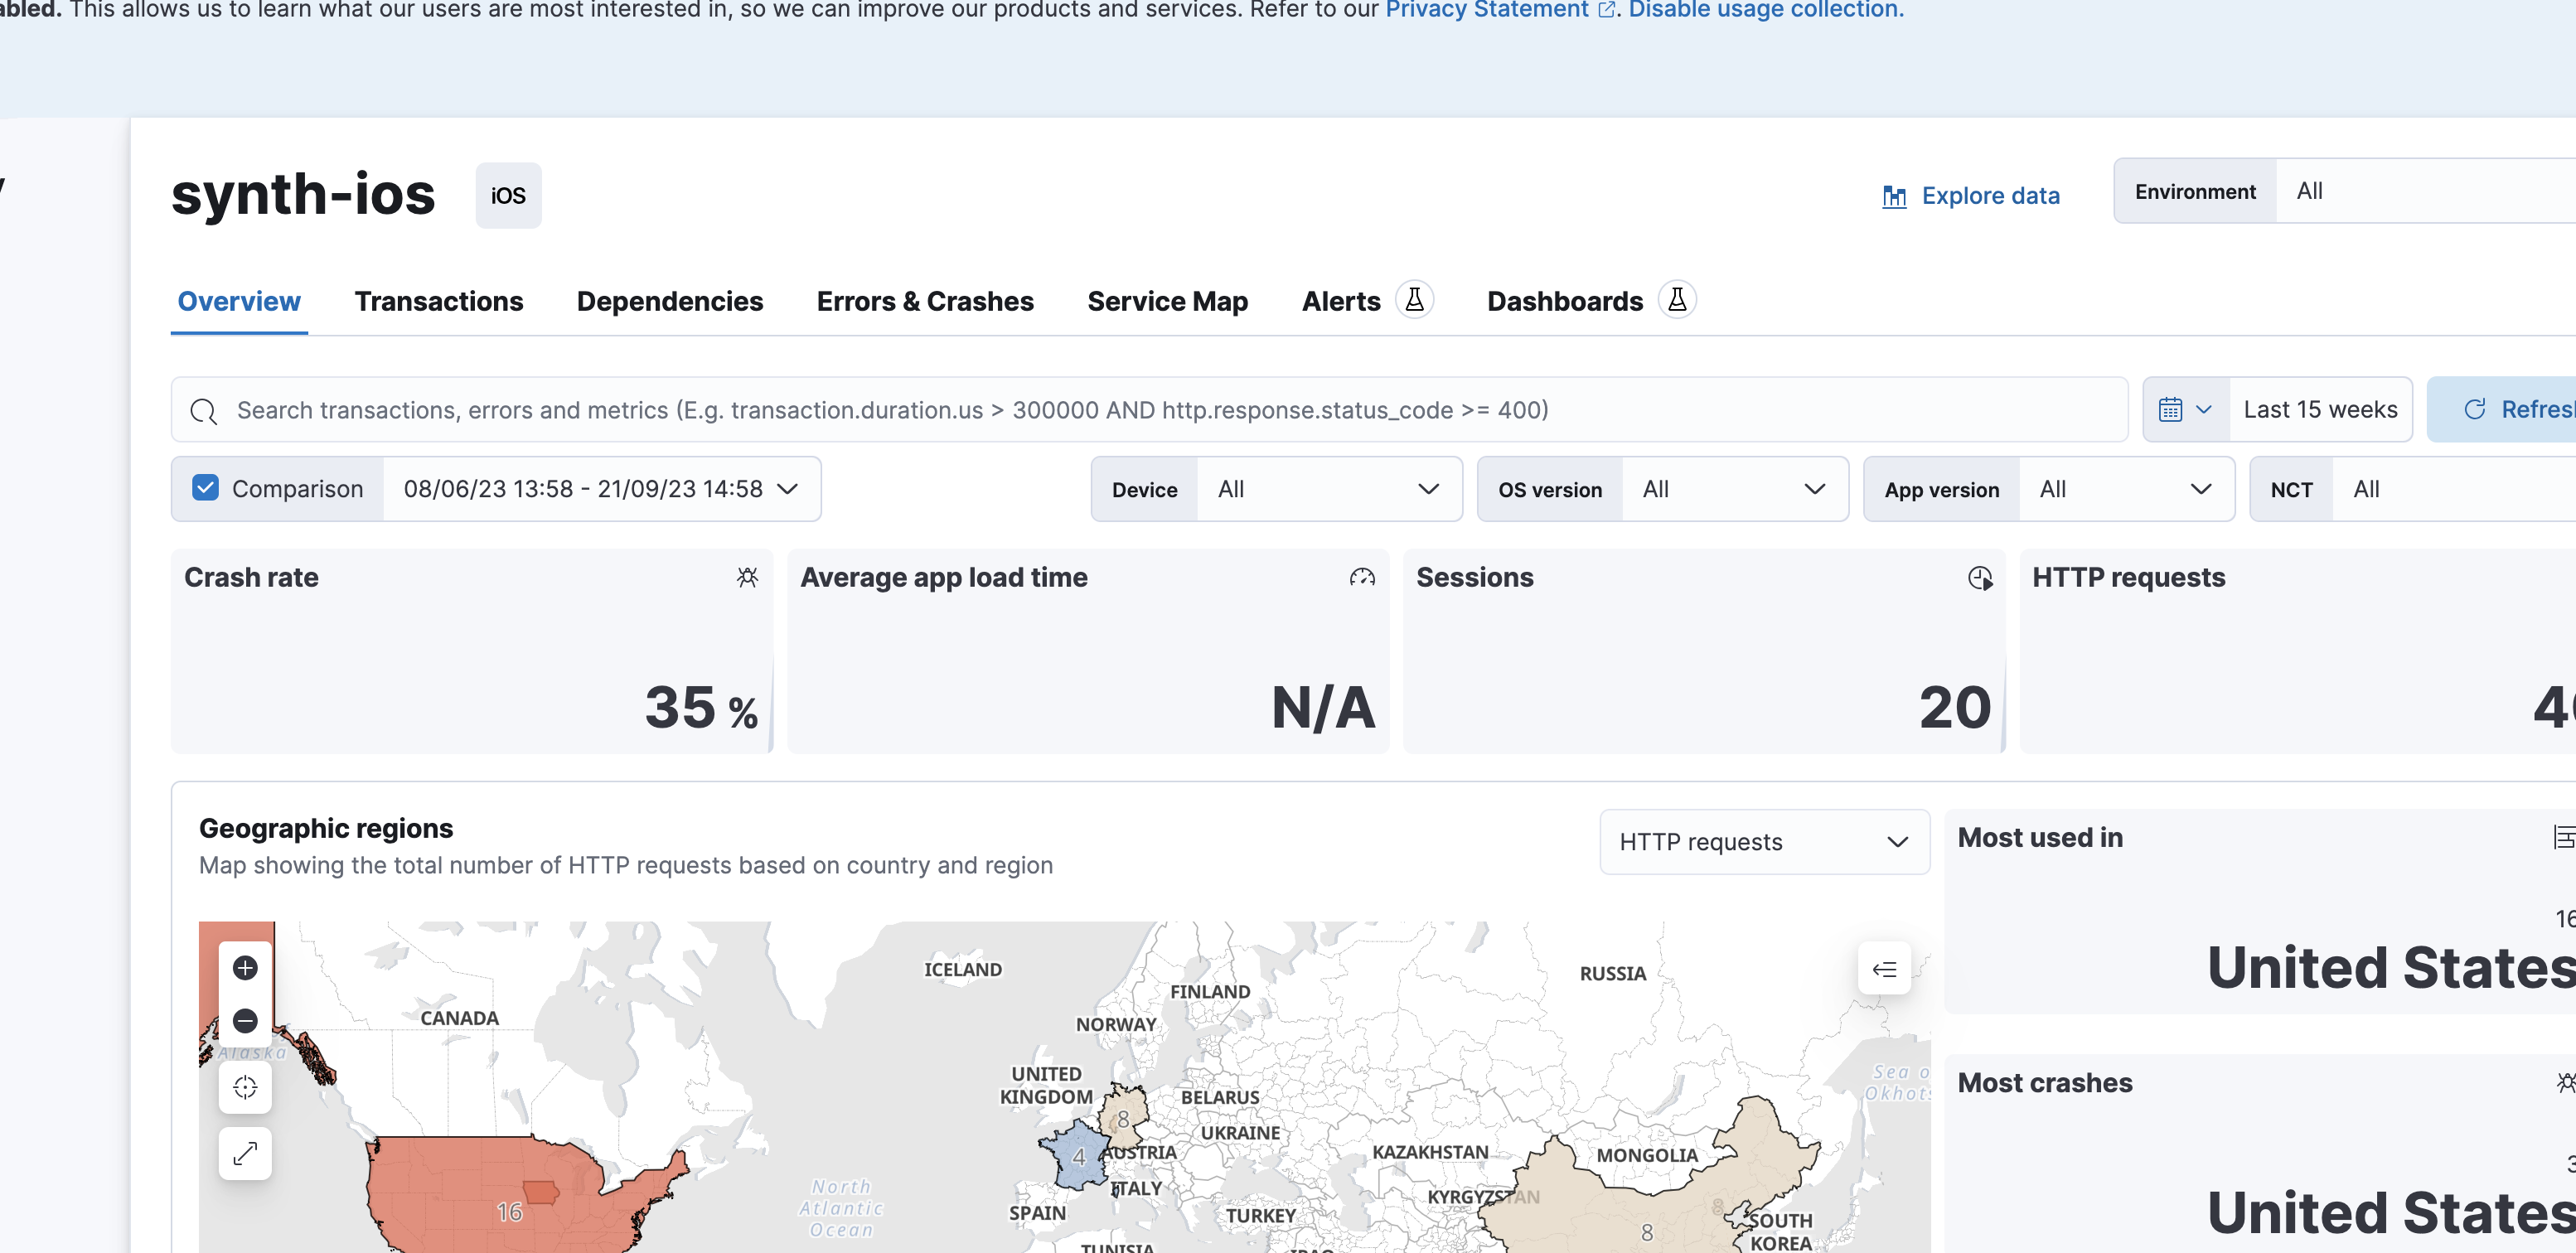Open the Dependencies tab
This screenshot has height=1253, width=2576.
[670, 301]
